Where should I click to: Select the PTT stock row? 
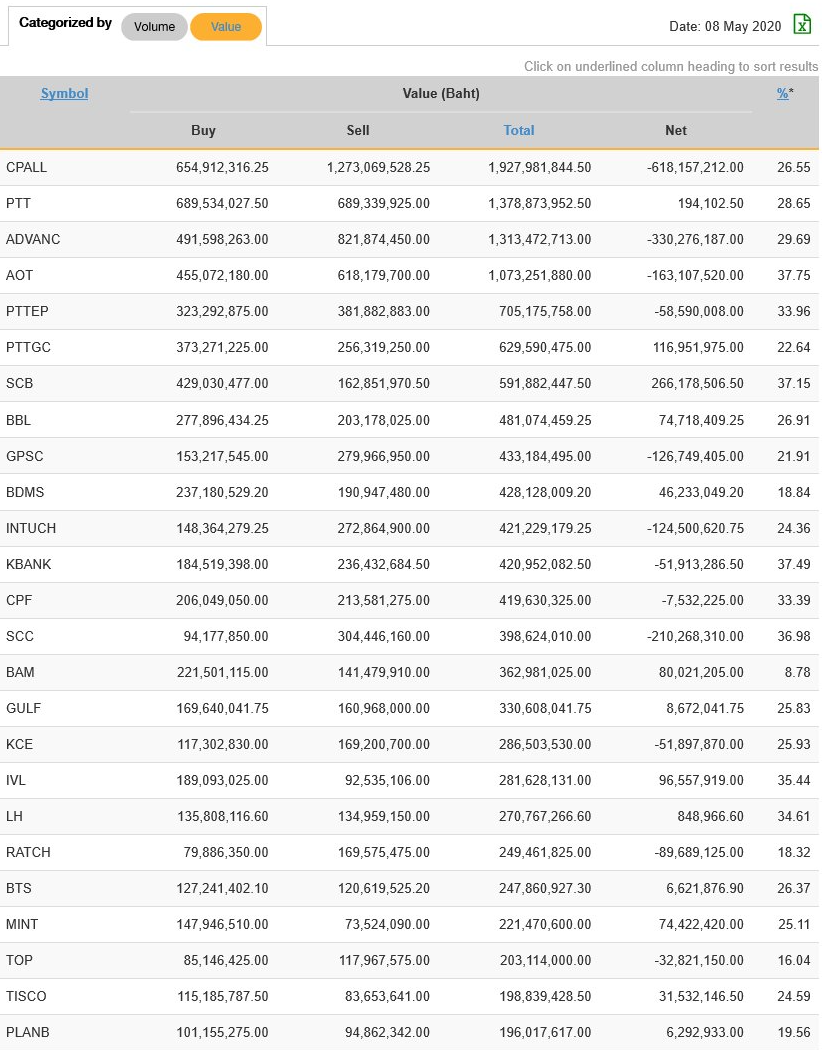[x=19, y=203]
